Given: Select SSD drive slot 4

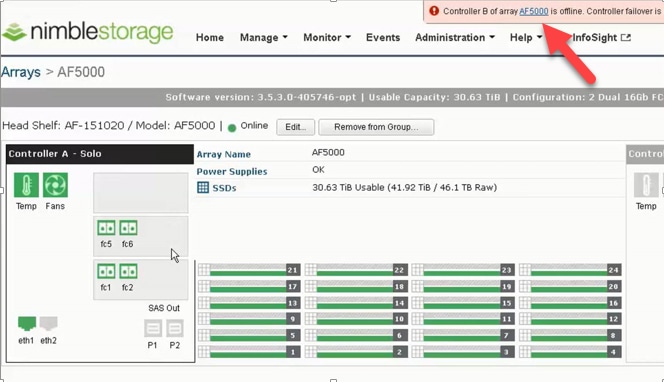Looking at the screenshot, I should 570,352.
